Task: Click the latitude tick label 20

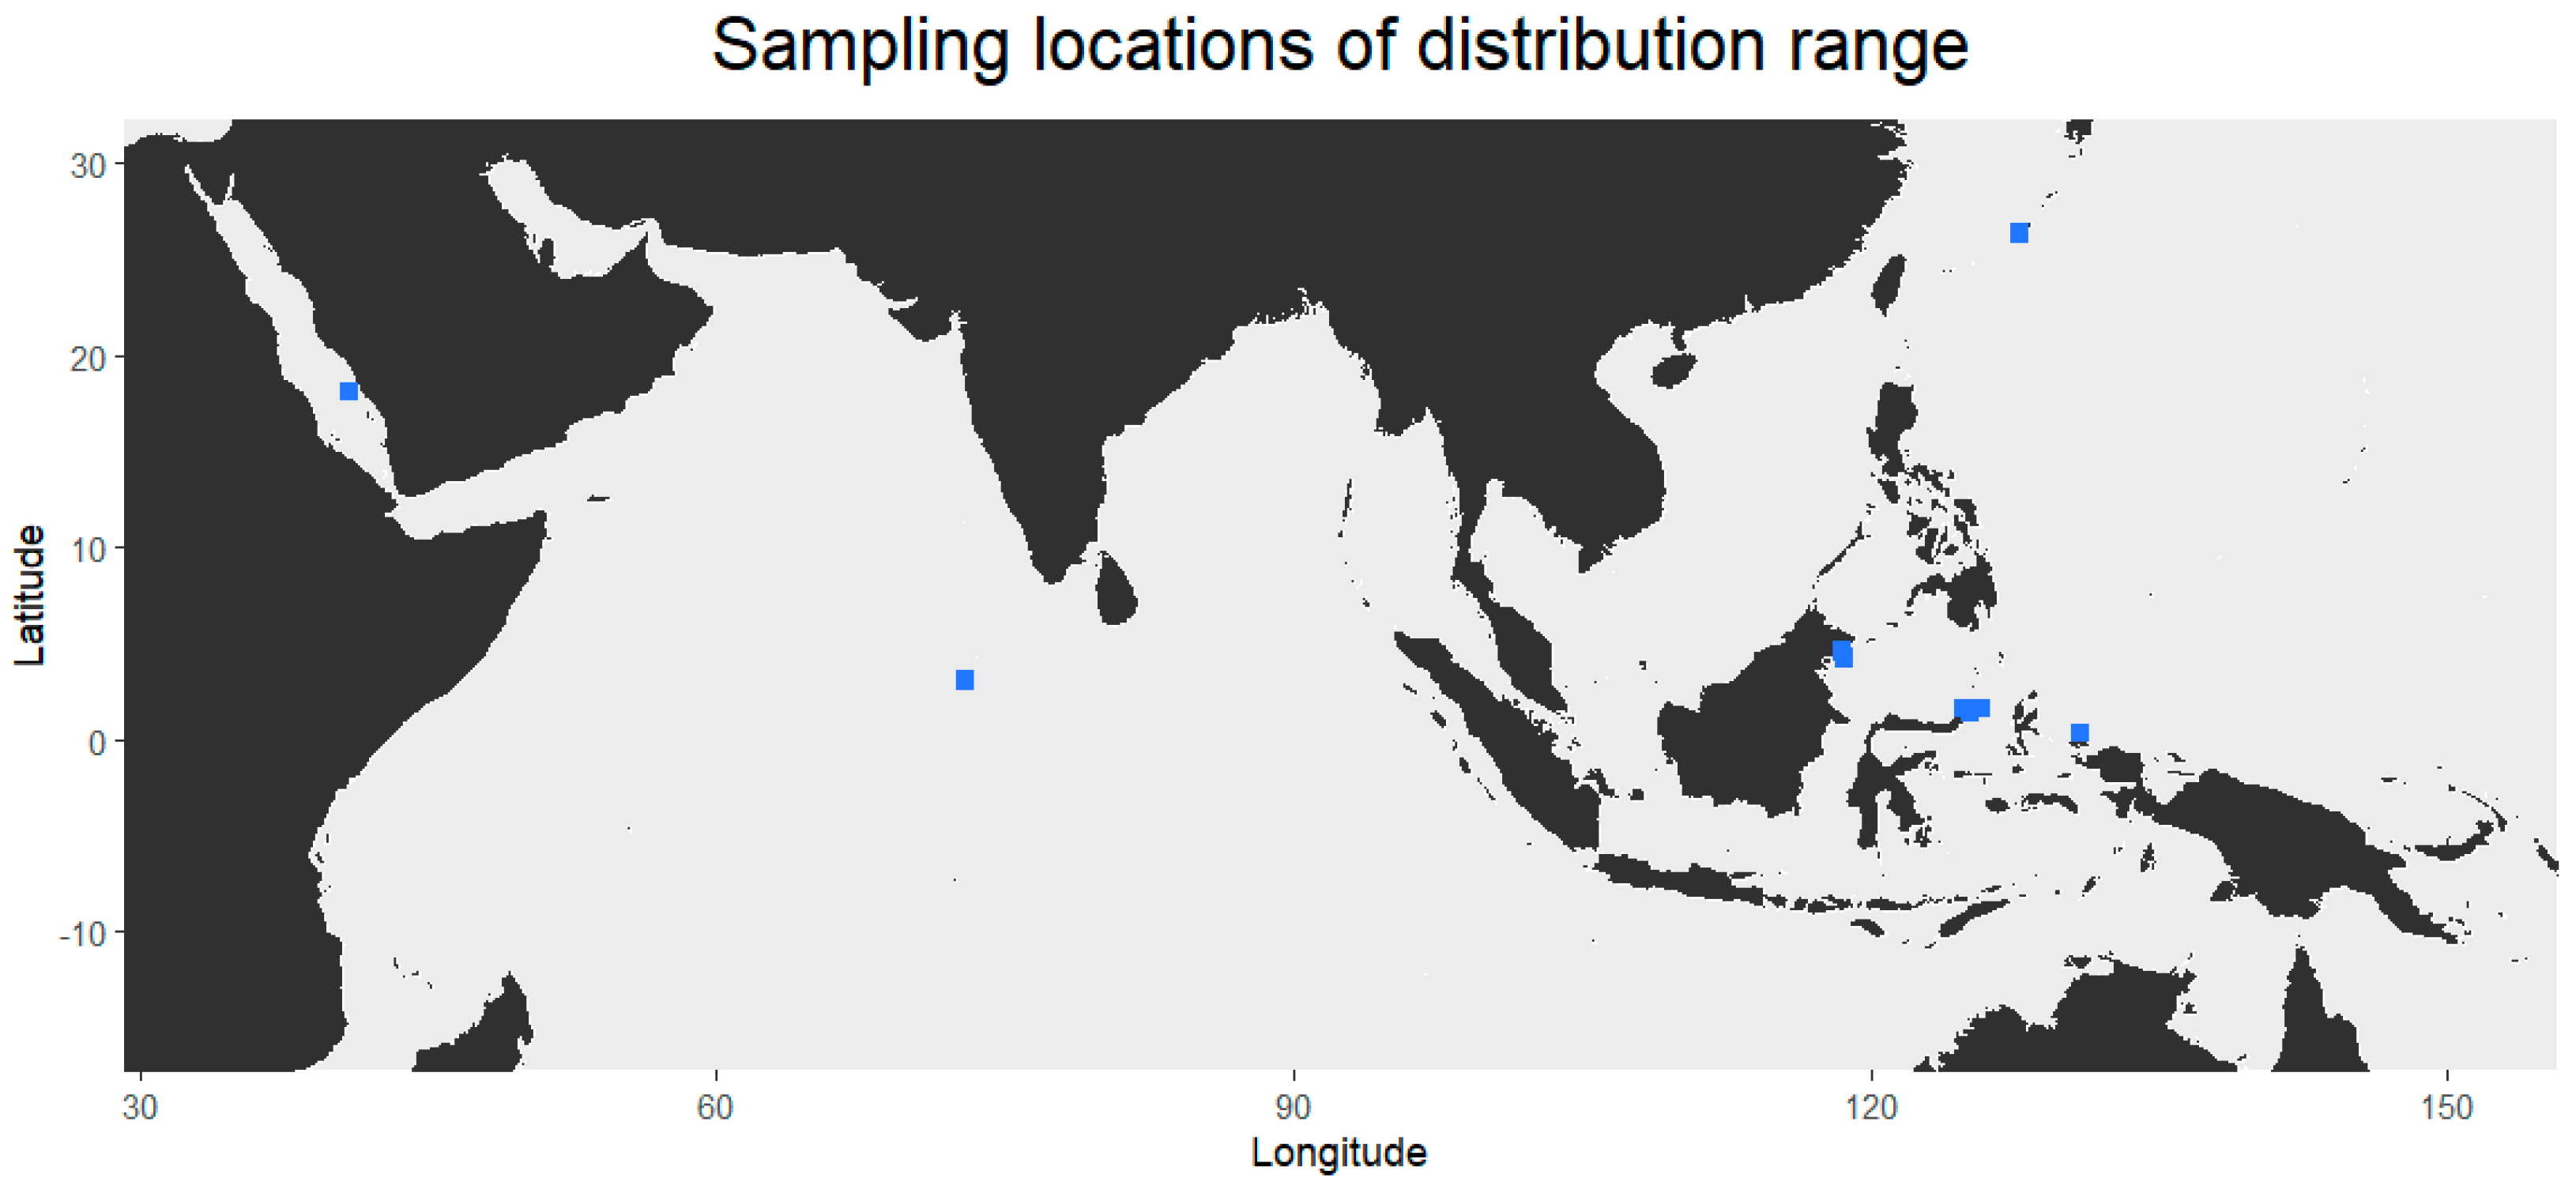Action: [x=88, y=358]
